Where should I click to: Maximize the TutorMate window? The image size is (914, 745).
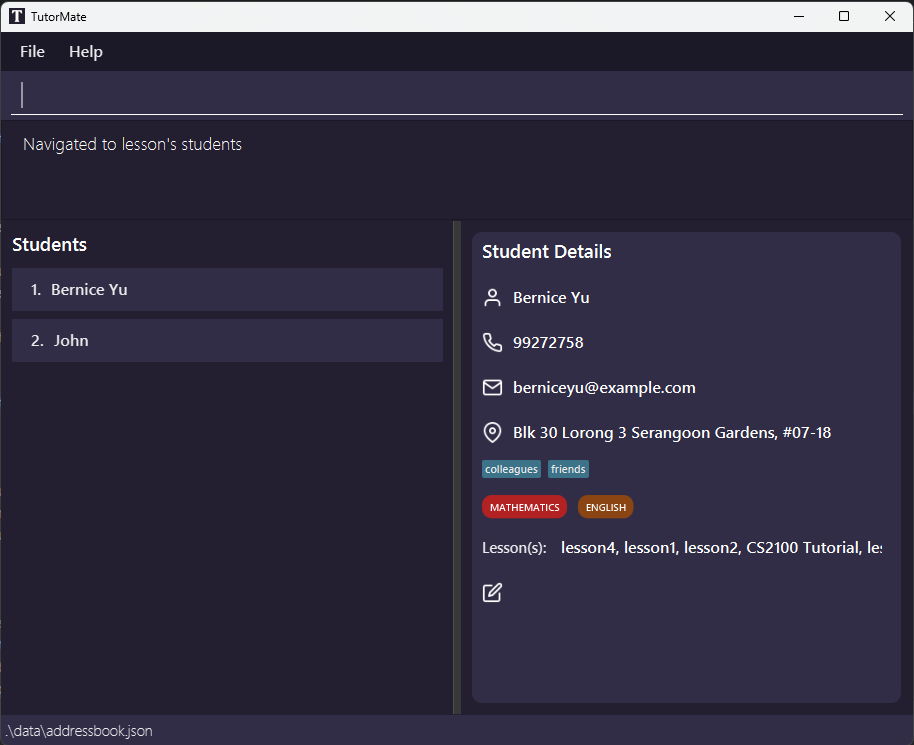[x=843, y=16]
